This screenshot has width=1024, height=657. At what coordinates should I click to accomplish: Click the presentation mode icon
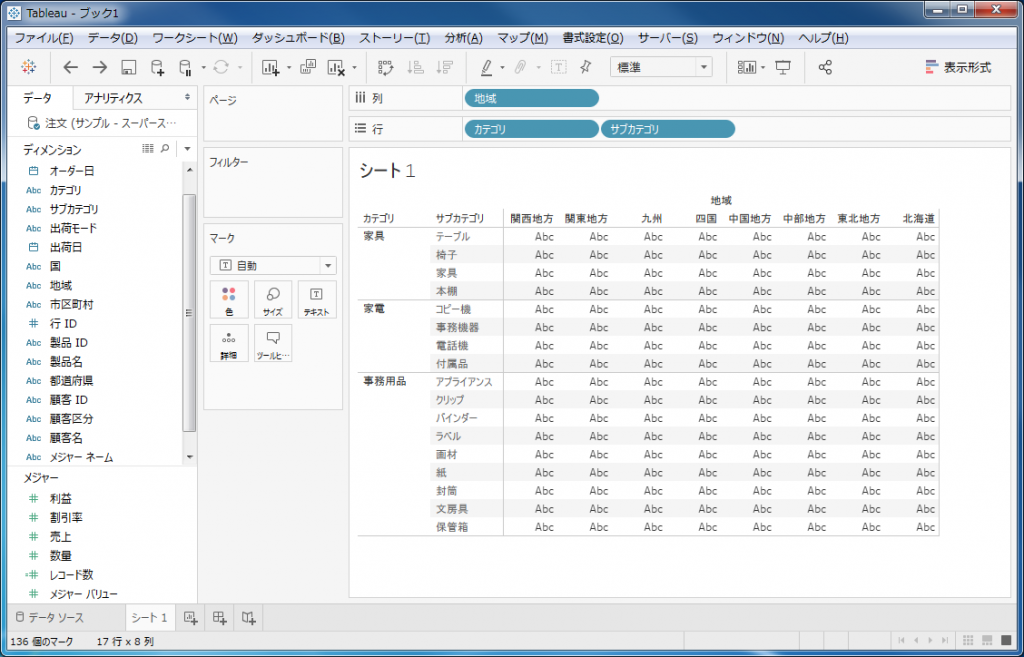[783, 67]
